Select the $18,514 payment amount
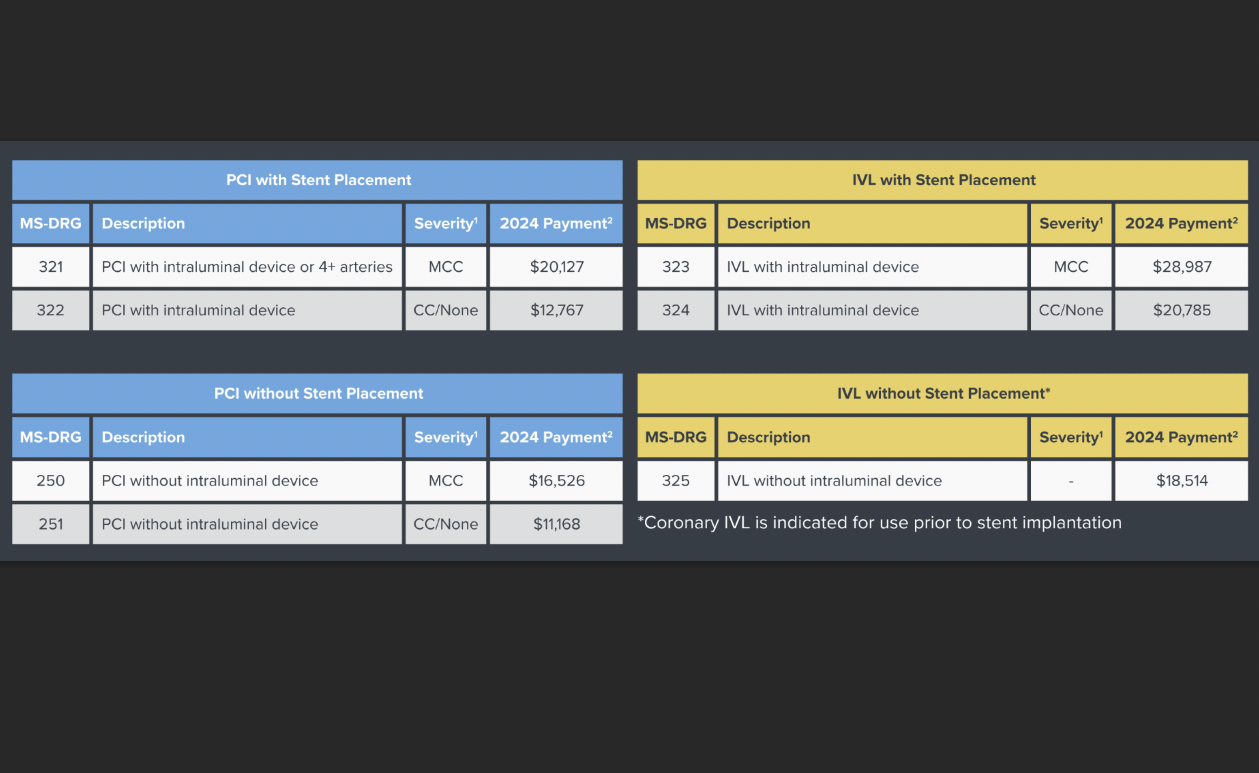 click(x=1182, y=481)
